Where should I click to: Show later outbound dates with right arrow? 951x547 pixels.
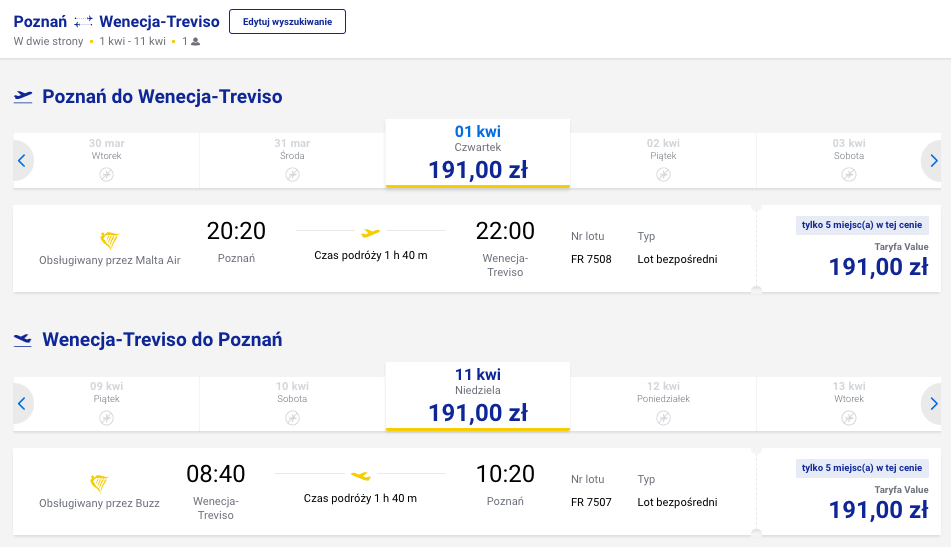coord(932,161)
